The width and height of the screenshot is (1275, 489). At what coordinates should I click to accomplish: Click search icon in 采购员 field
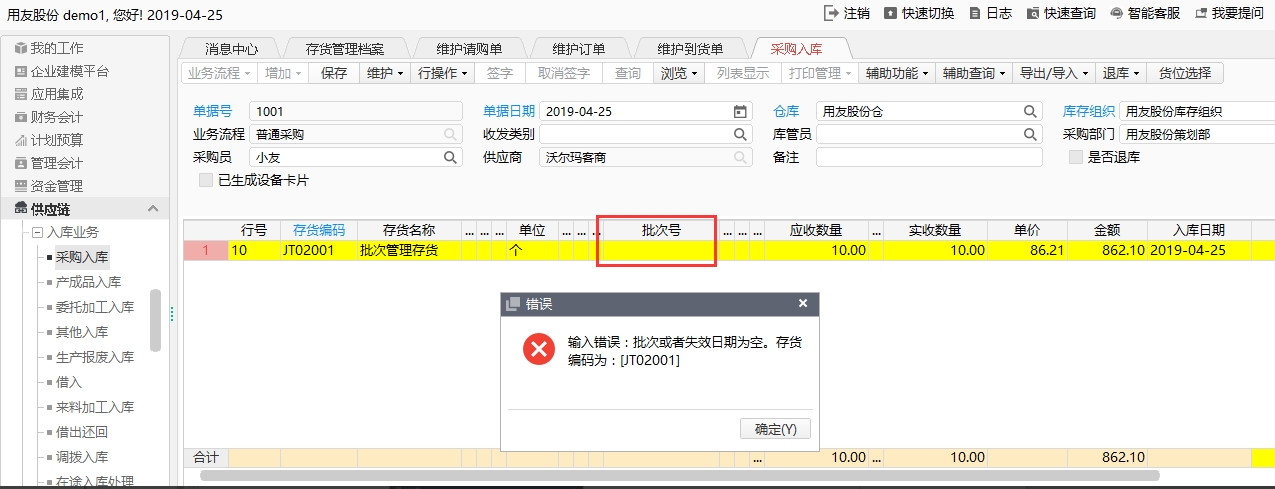click(450, 157)
